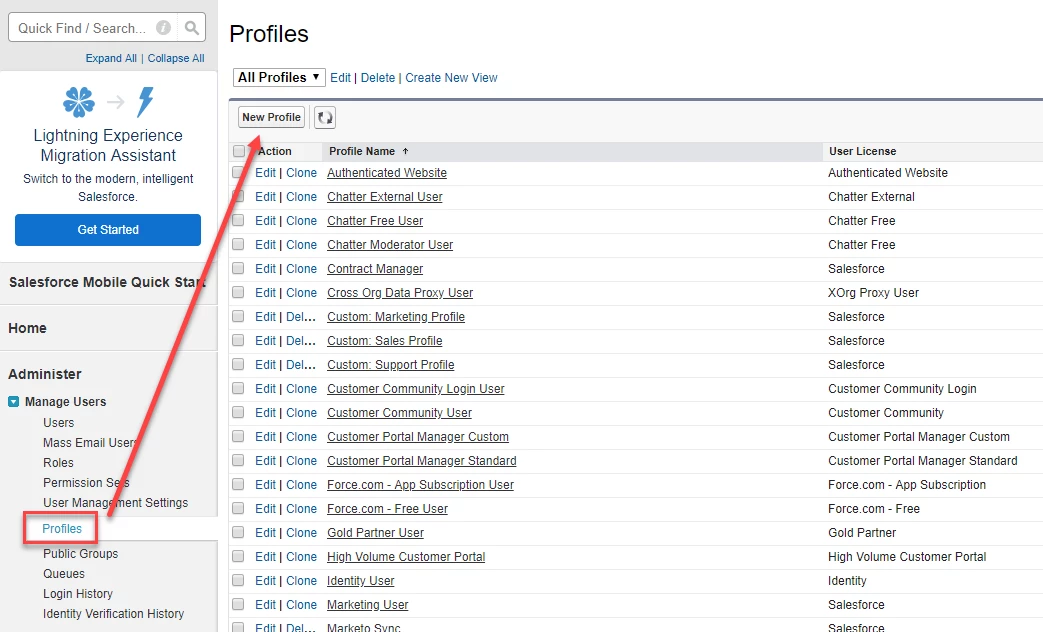Image resolution: width=1043 pixels, height=632 pixels.
Task: Open Force.com - Free User profile
Action: pos(387,508)
